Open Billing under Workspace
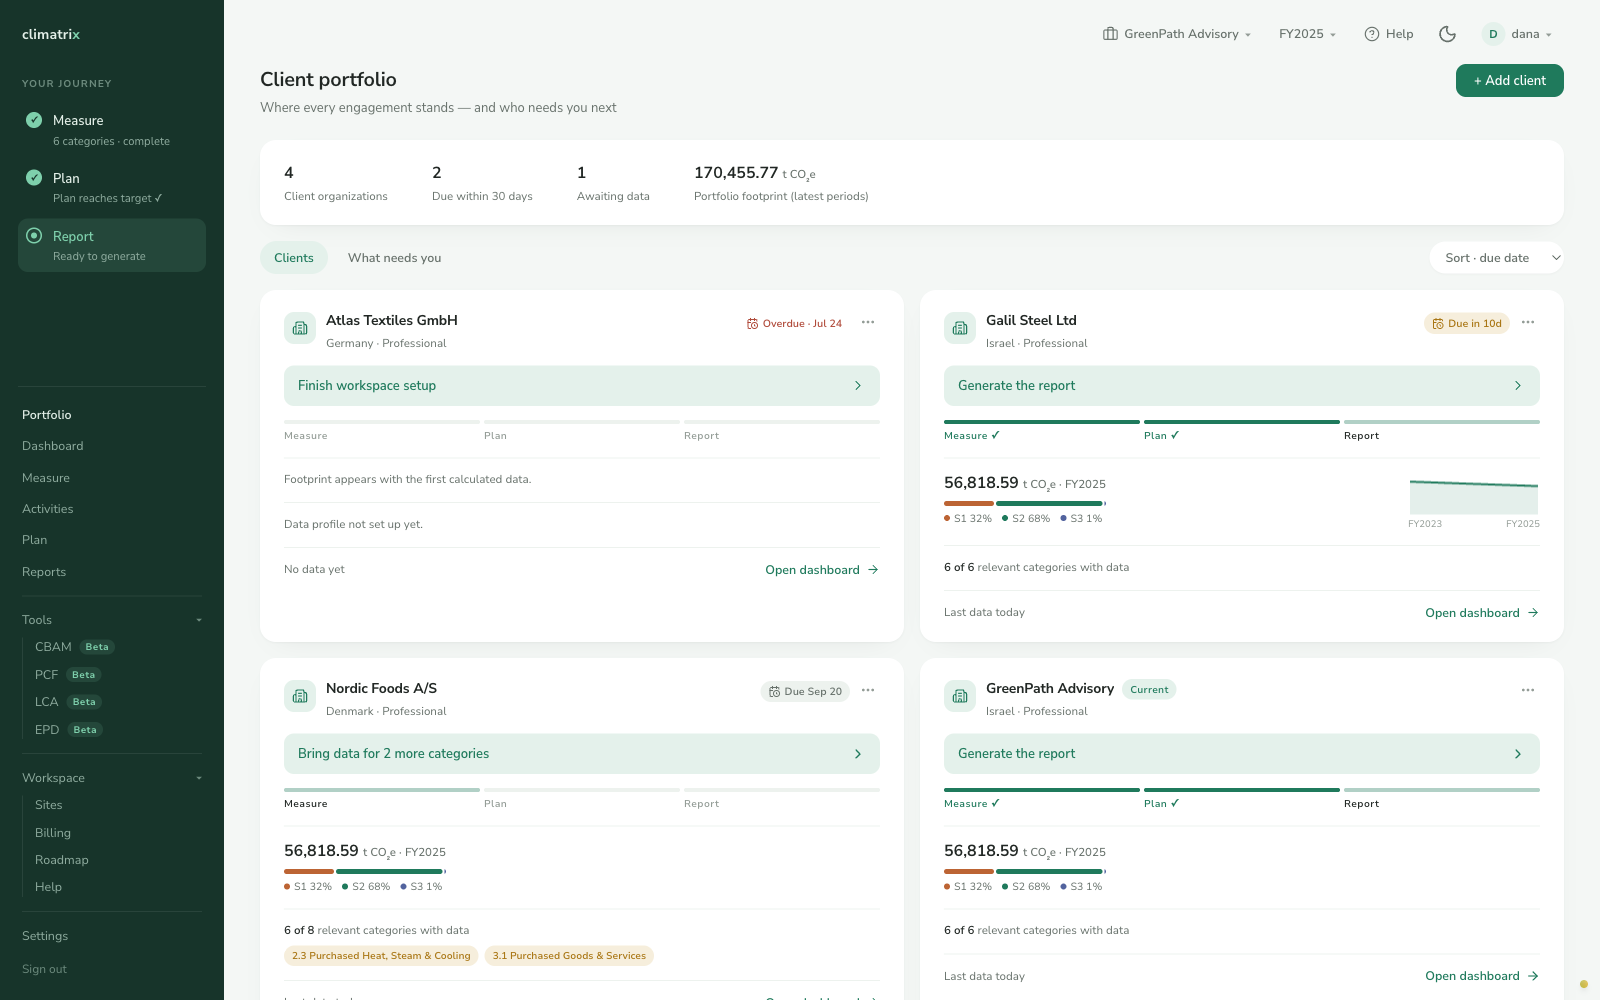Screen dimensions: 1600x1000 (x=53, y=833)
